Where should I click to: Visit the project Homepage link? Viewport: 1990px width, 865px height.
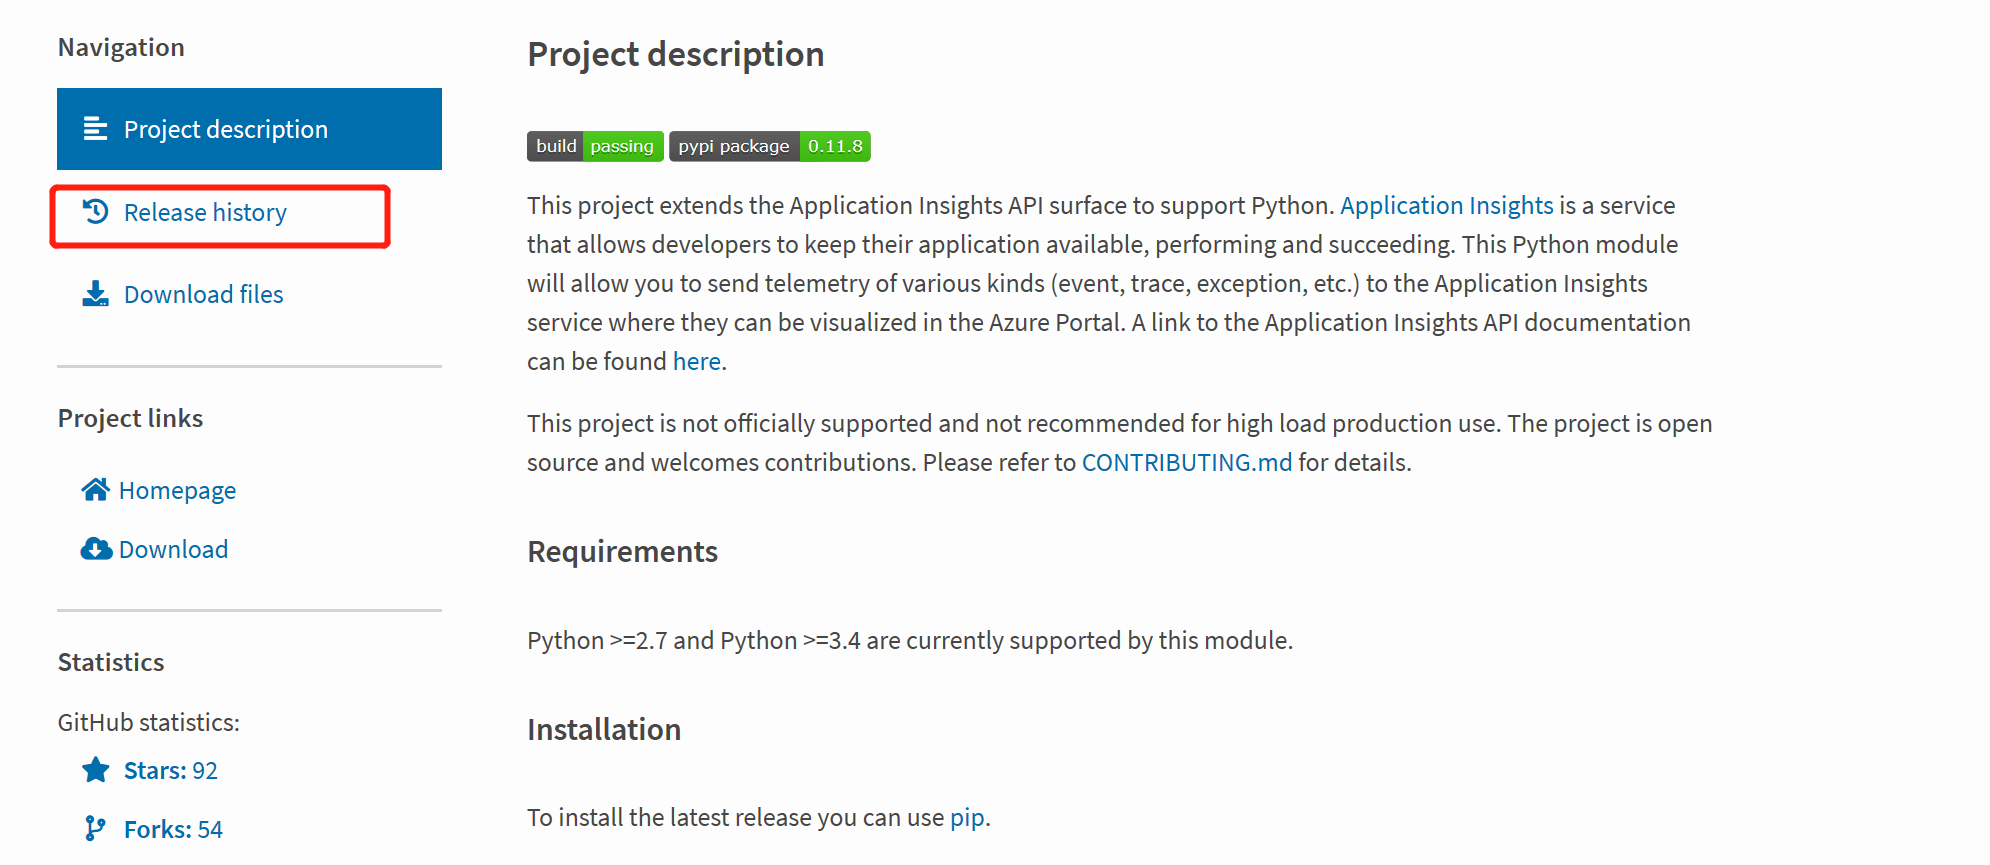[x=177, y=490]
